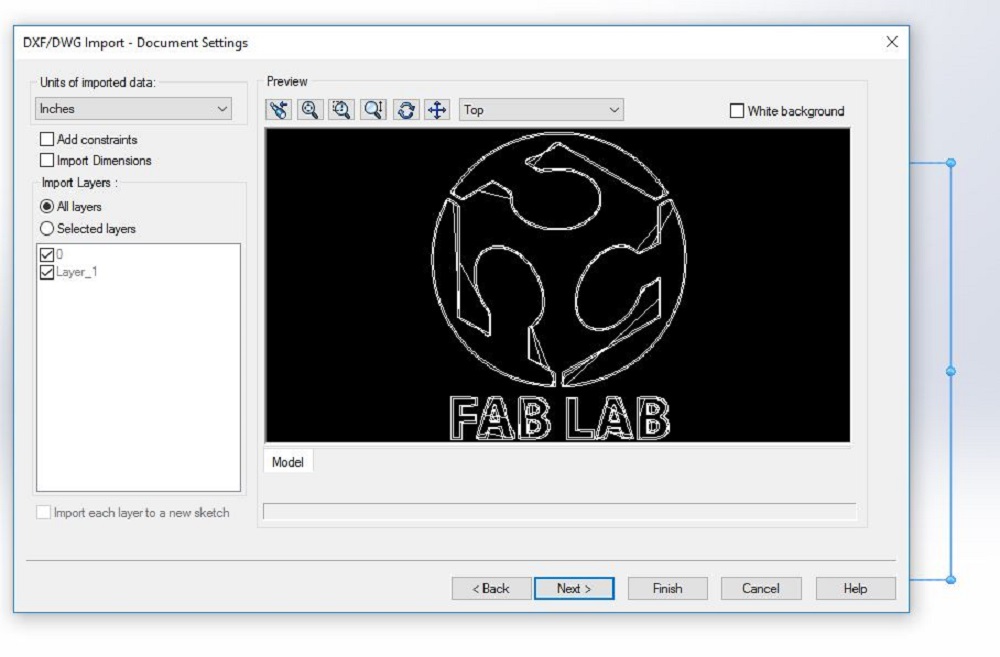Toggle Import each layer to a new sketch
1000x657 pixels.
point(43,512)
